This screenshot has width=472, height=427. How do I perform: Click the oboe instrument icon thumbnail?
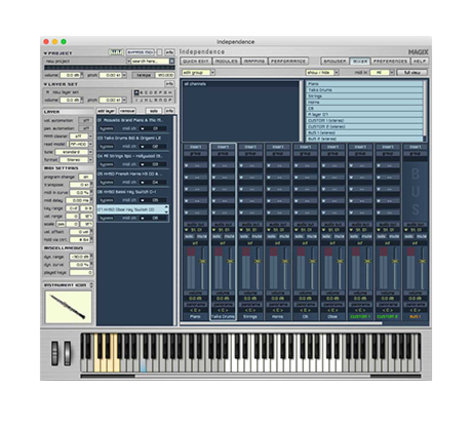click(x=68, y=307)
